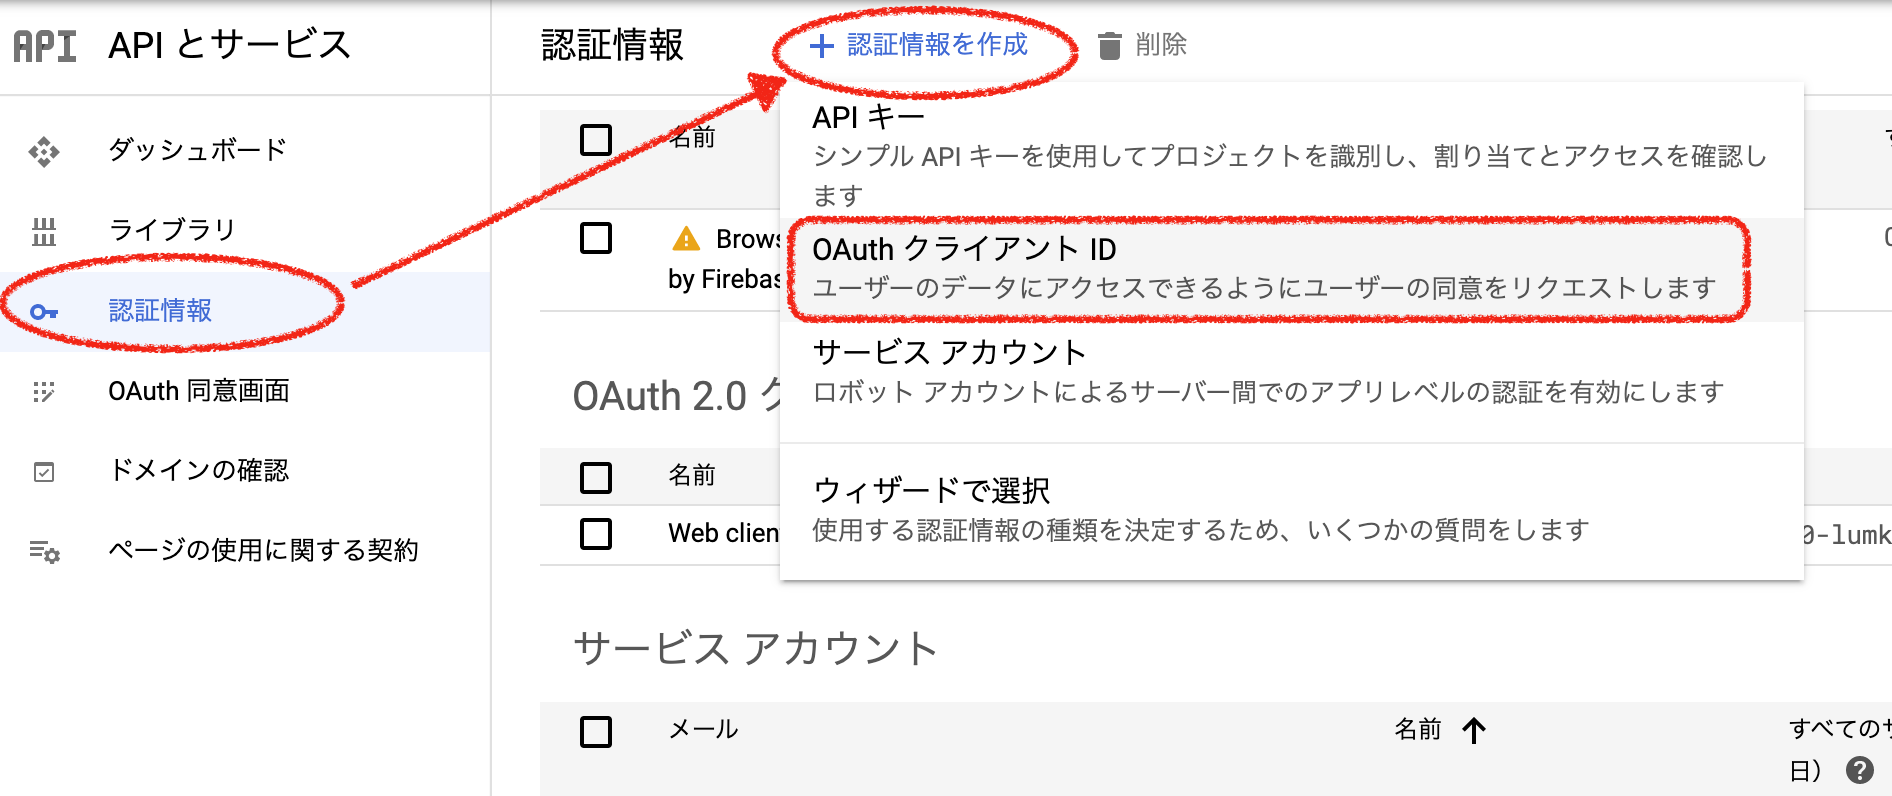
Task: Click the ライブラリ grid icon
Action: (x=44, y=232)
